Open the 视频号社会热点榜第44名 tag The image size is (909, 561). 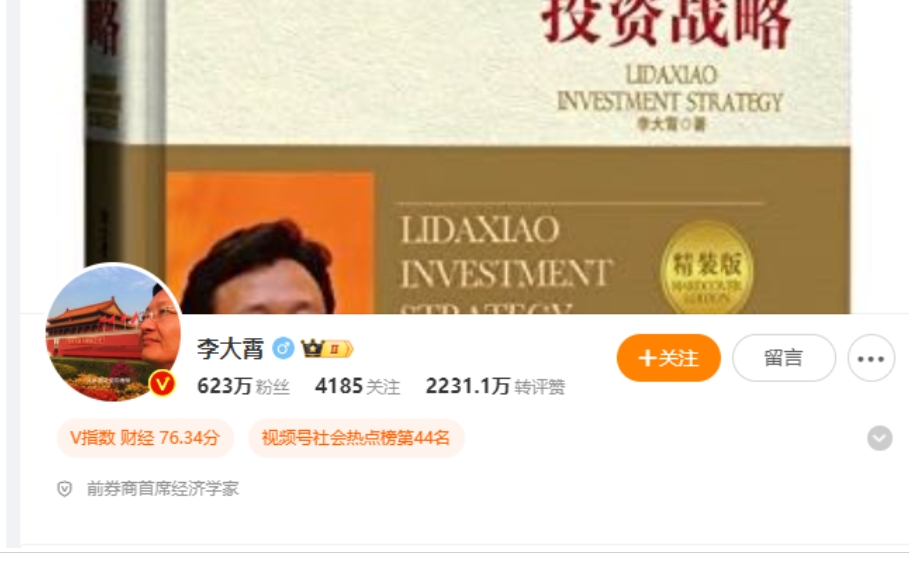pos(356,438)
